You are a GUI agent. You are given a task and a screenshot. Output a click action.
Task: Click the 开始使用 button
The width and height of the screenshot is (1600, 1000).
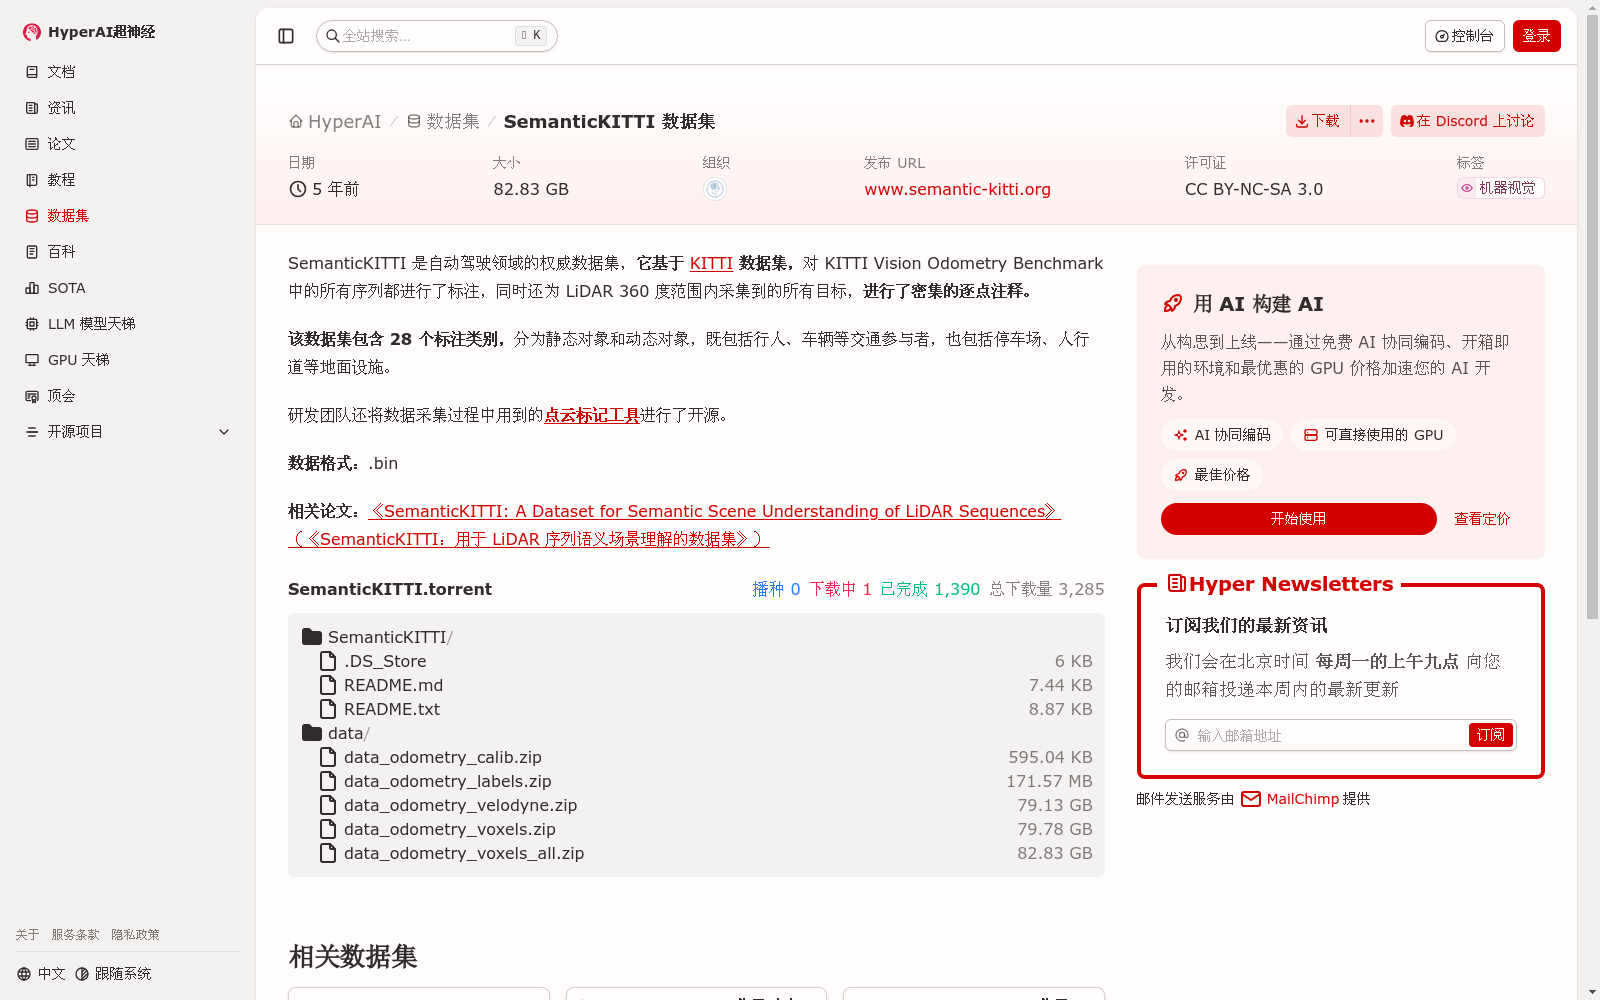(1298, 519)
